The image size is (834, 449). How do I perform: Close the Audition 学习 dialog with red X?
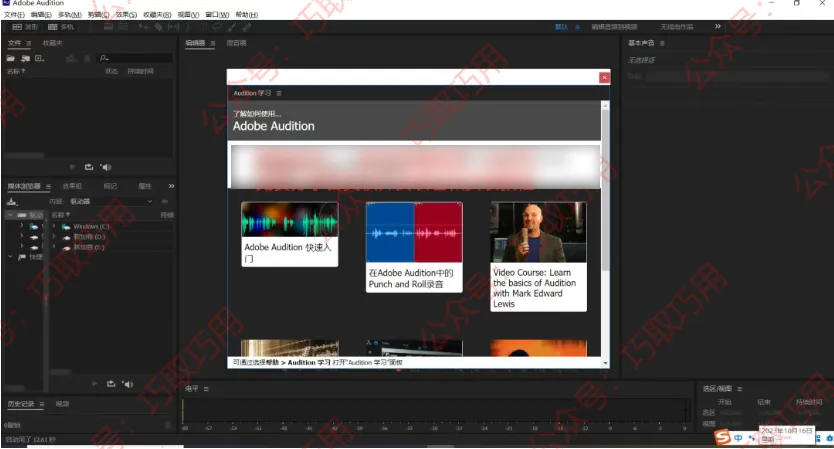tap(604, 78)
